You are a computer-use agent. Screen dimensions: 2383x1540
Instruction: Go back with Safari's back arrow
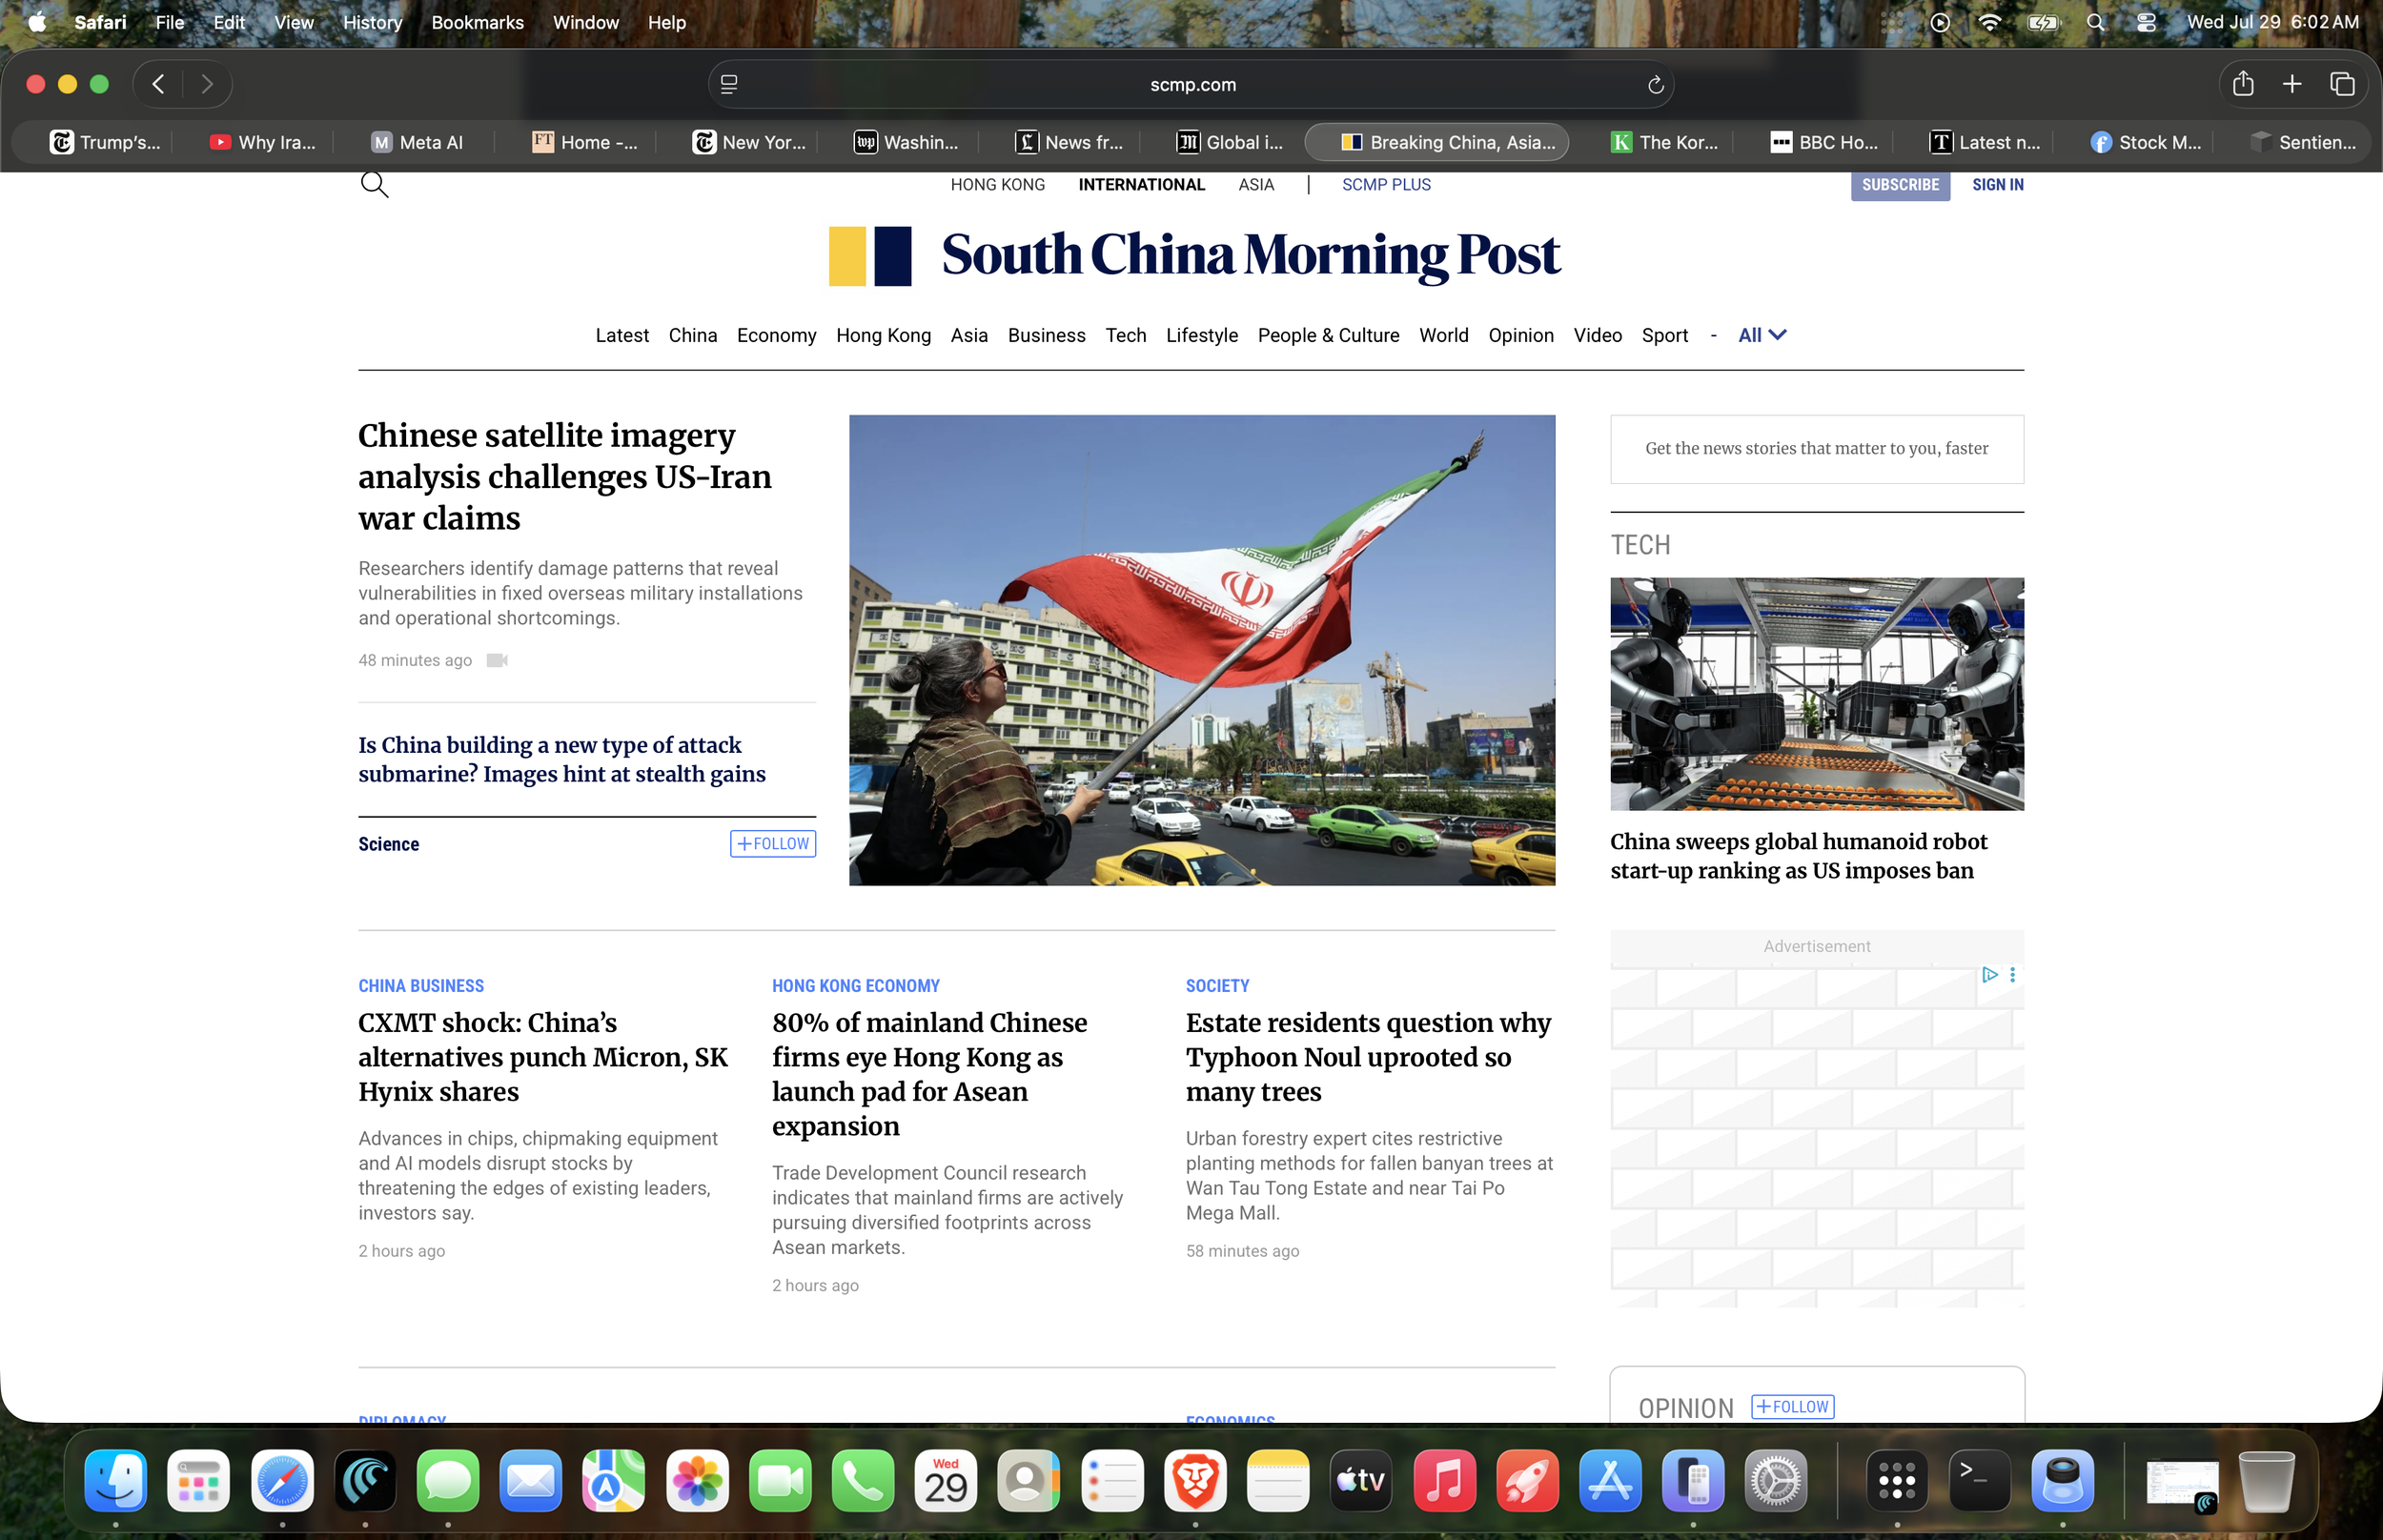[x=158, y=84]
